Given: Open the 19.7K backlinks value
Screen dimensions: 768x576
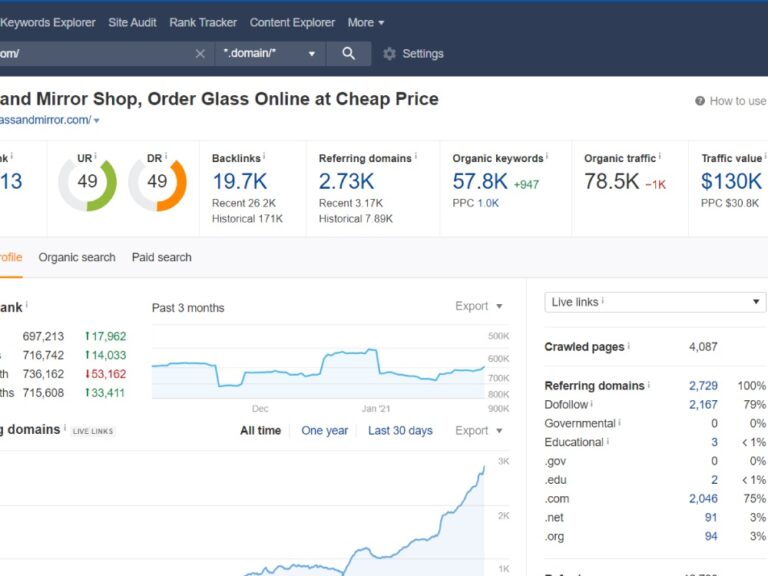Looking at the screenshot, I should (x=240, y=182).
